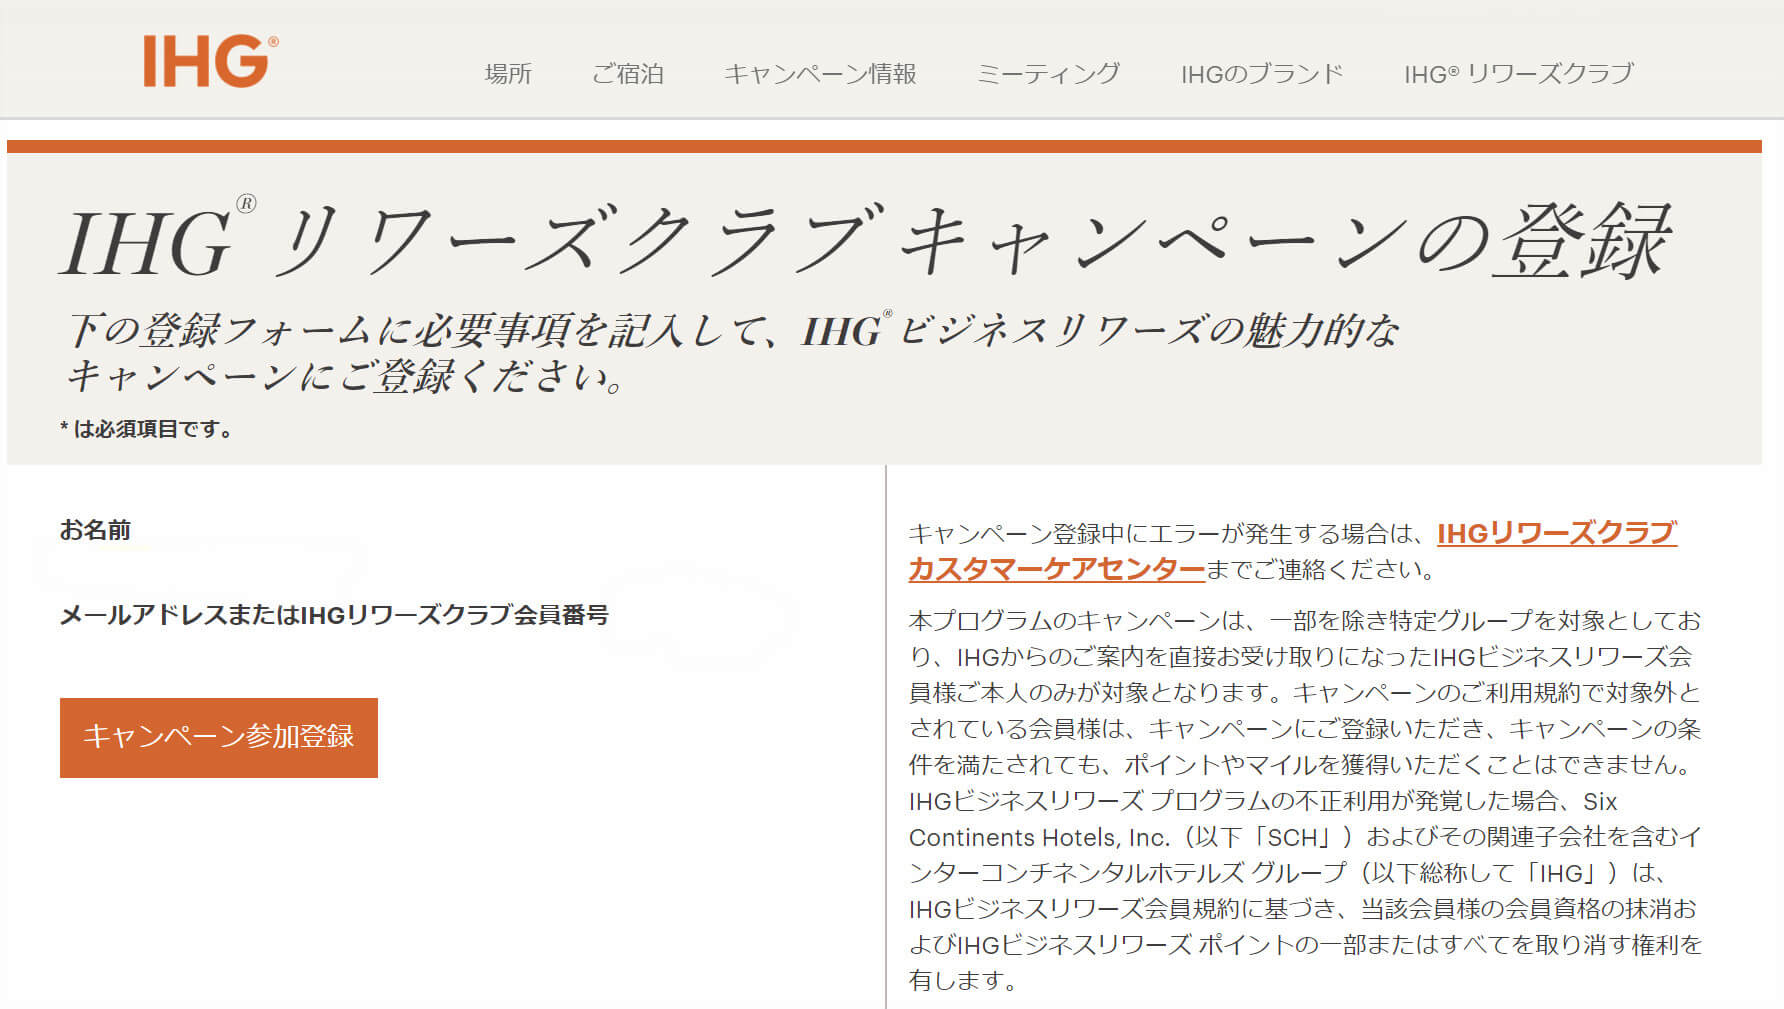
Task: Select the IHG® リワーズクラブ header menu item
Action: pyautogui.click(x=1518, y=74)
